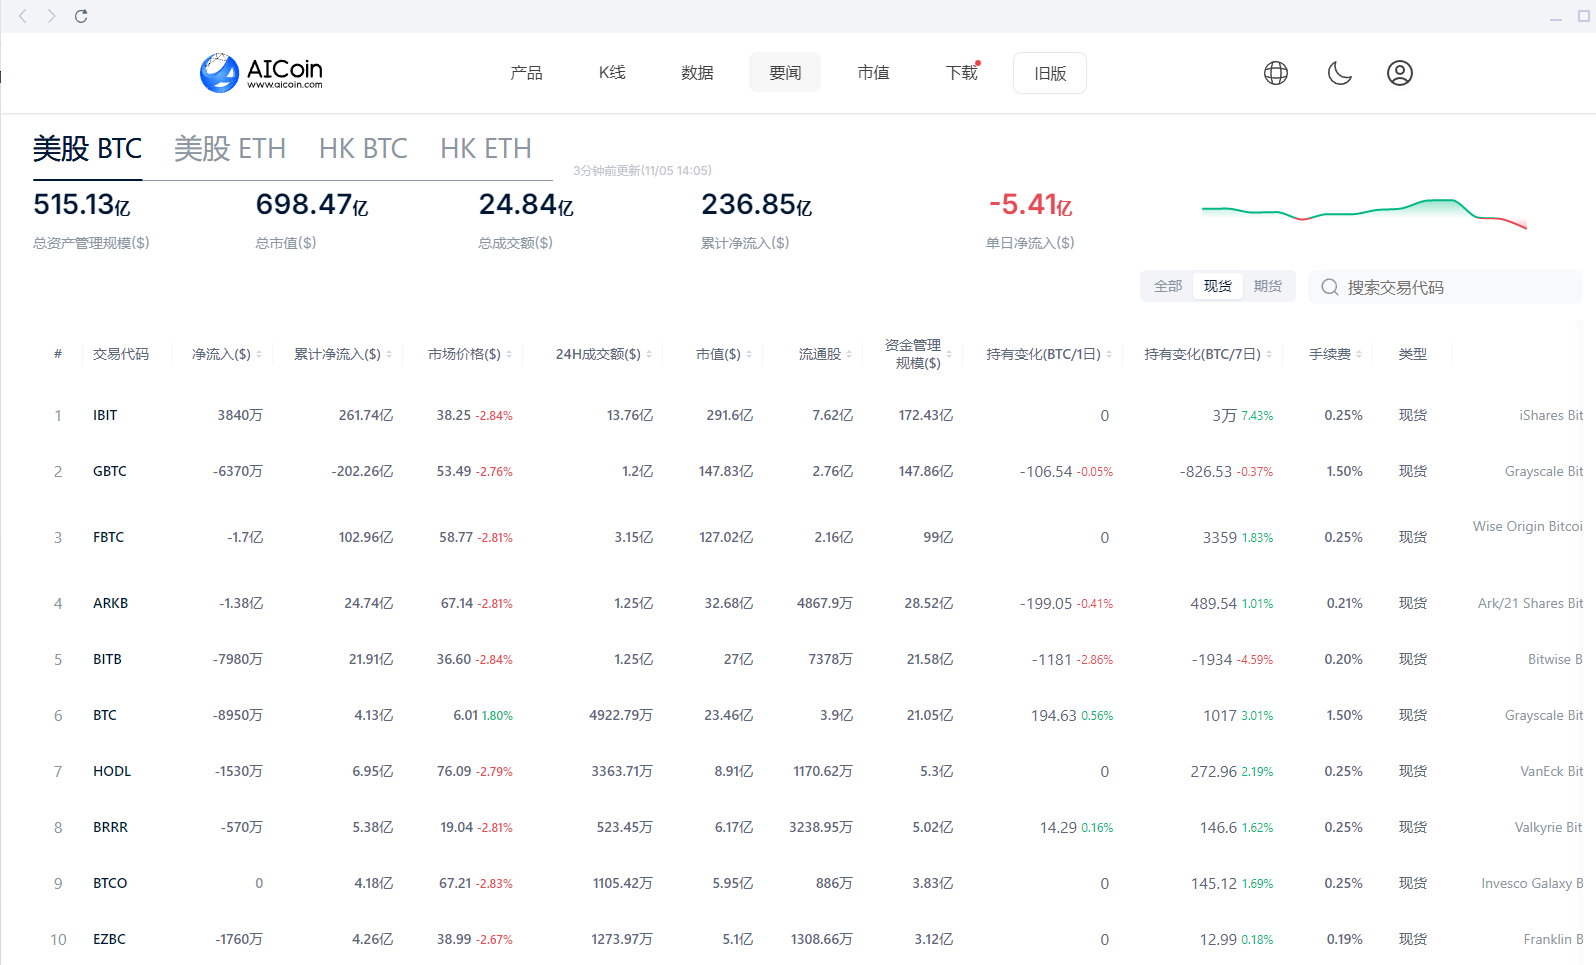The width and height of the screenshot is (1596, 965).
Task: Open the user account icon
Action: tap(1400, 73)
